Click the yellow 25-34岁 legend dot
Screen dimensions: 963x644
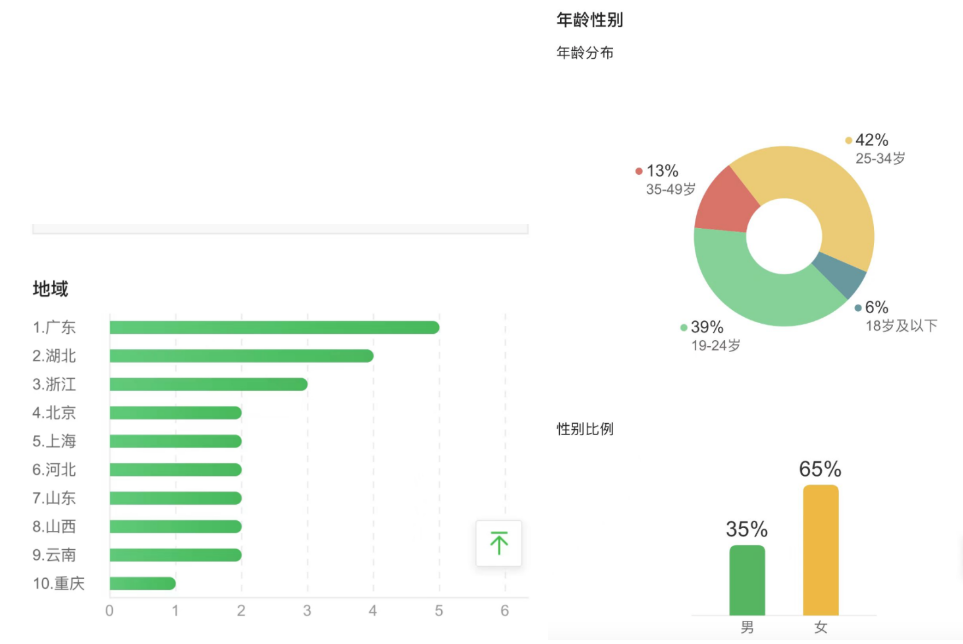click(x=849, y=140)
